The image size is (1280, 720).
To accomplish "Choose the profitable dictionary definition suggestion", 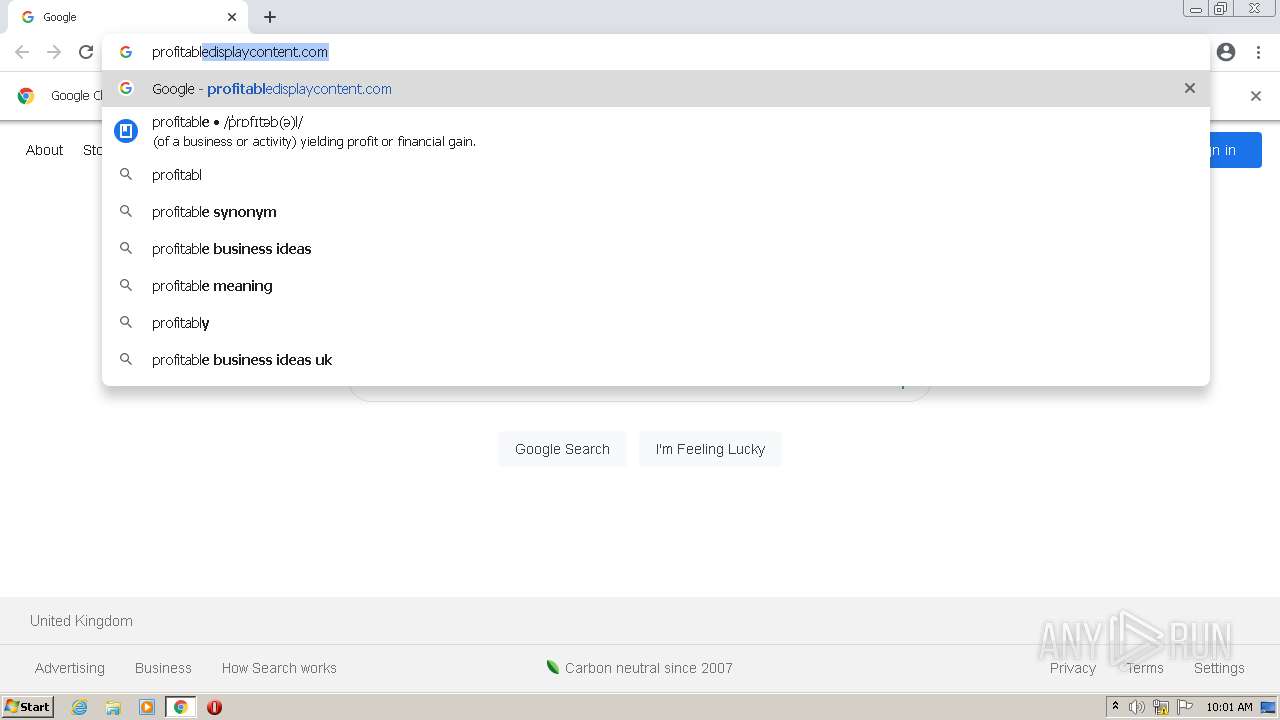I will (x=656, y=131).
